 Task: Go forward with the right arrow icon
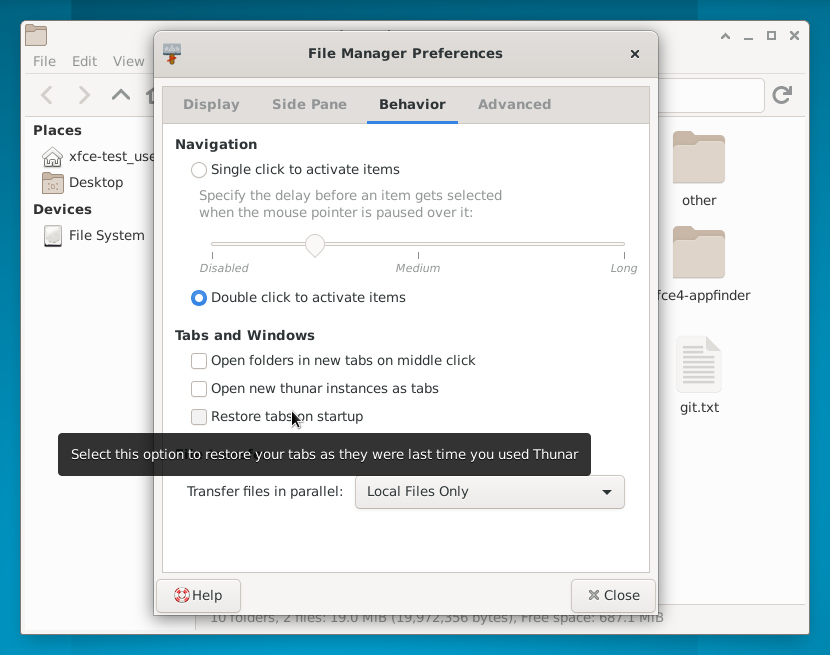click(x=84, y=95)
